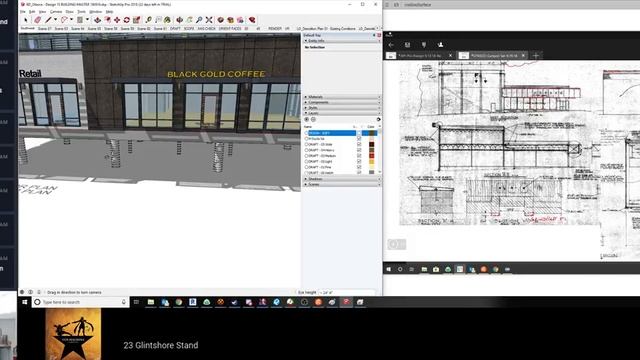Viewport: 640px width, 360px height.
Task: Switch to Scene 07 tab
Action: coord(45,29)
